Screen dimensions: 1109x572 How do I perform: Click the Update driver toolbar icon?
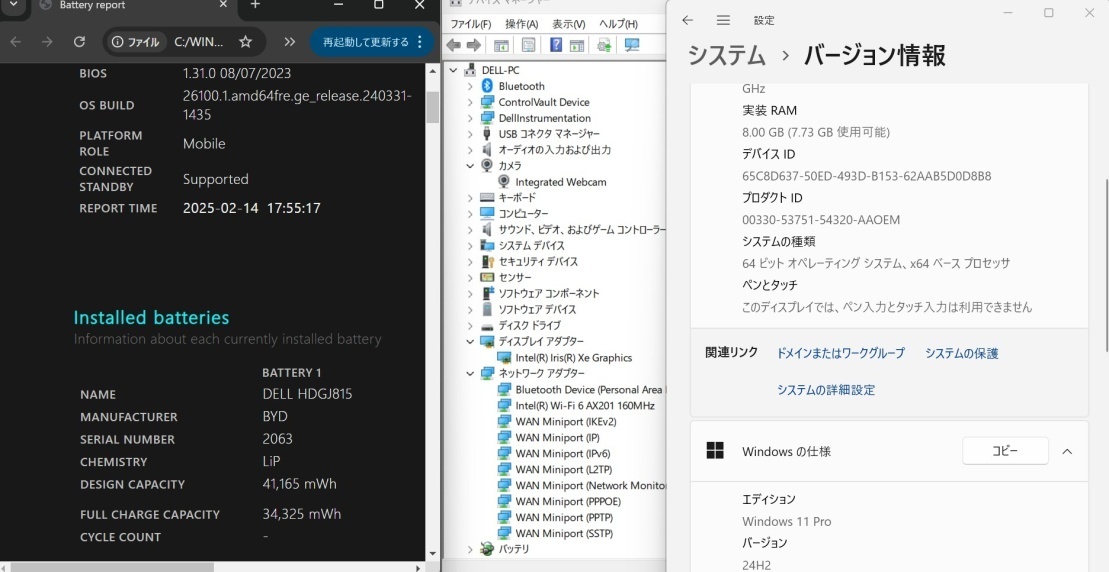[604, 45]
